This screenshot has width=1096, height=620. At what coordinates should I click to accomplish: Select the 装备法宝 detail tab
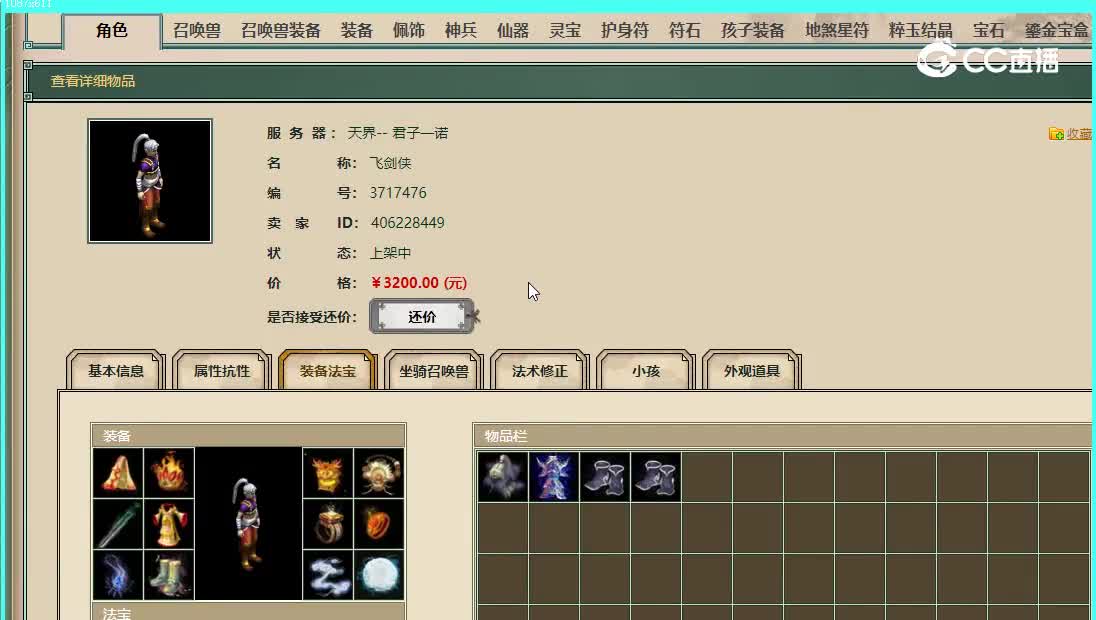click(x=328, y=370)
